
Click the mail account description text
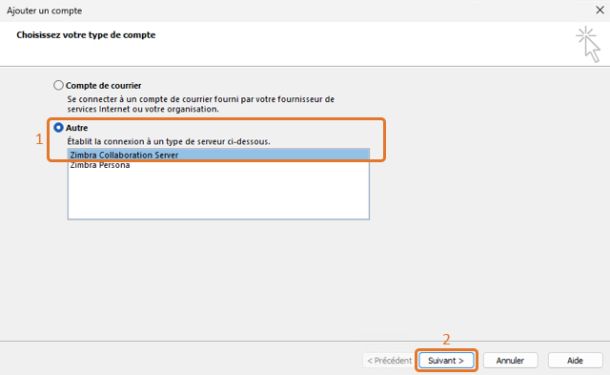pyautogui.click(x=201, y=104)
